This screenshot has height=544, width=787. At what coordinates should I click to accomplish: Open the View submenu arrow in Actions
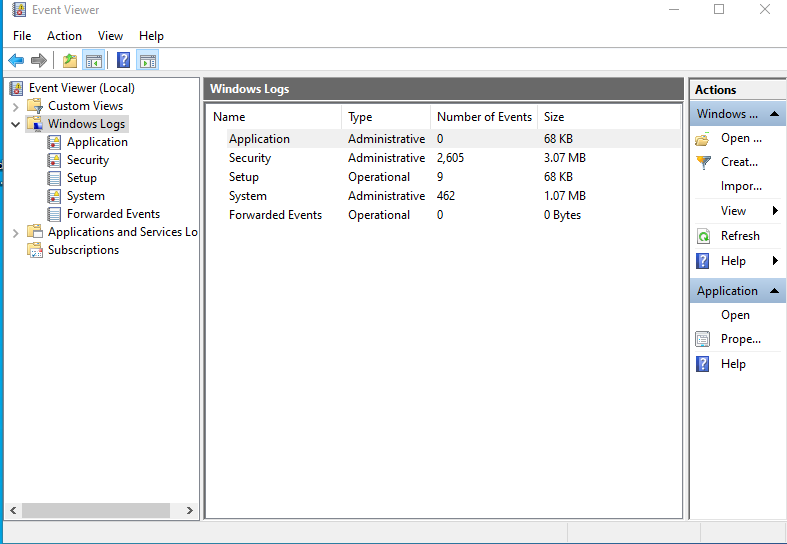tap(775, 211)
